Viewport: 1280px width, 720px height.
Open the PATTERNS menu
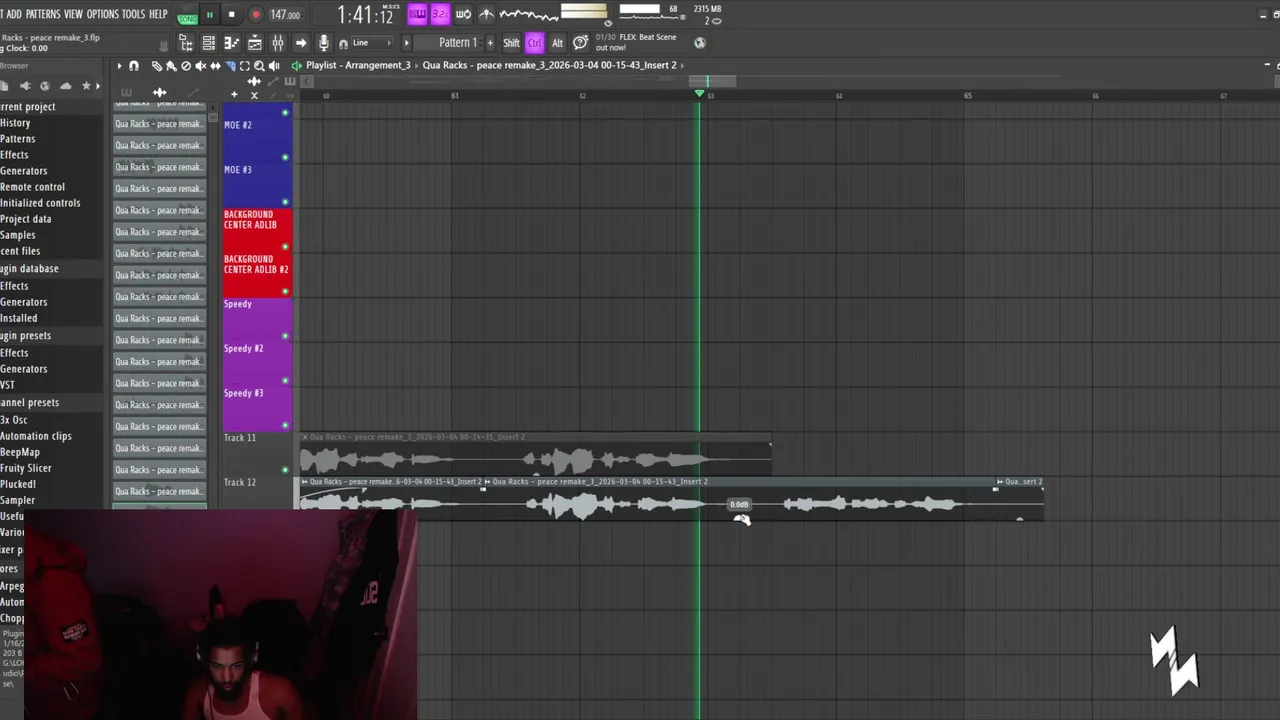[x=43, y=14]
